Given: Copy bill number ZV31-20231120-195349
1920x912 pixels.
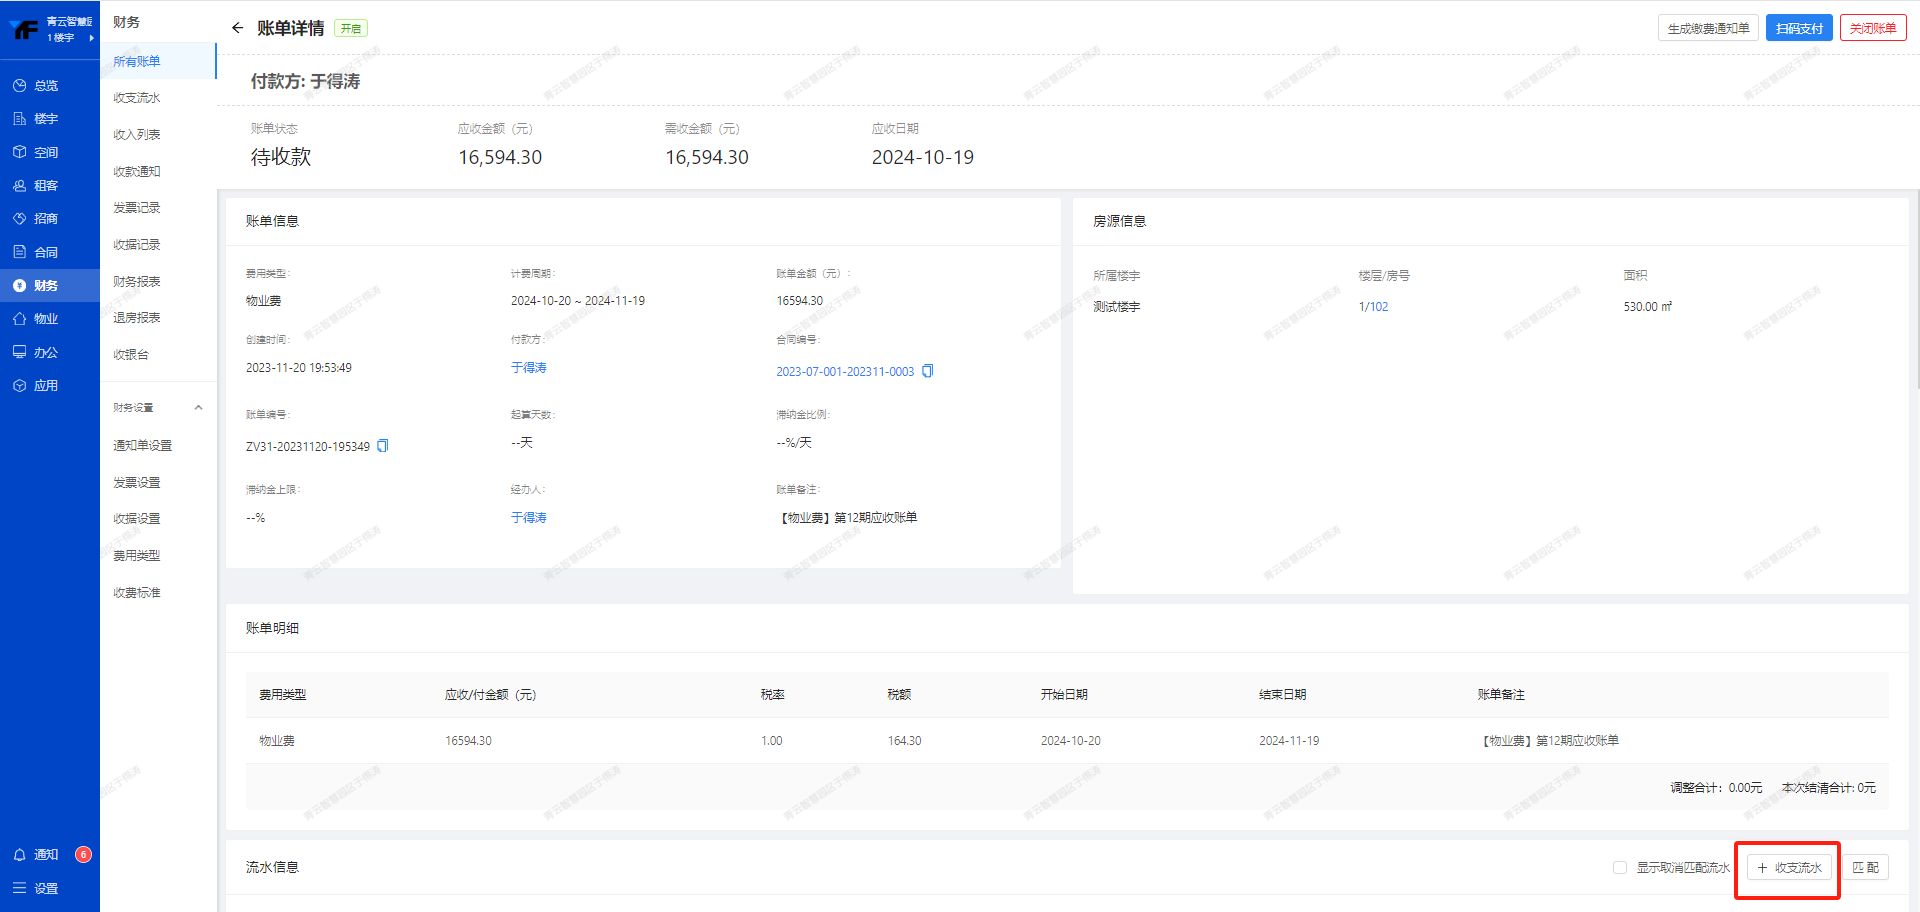Looking at the screenshot, I should pos(382,446).
